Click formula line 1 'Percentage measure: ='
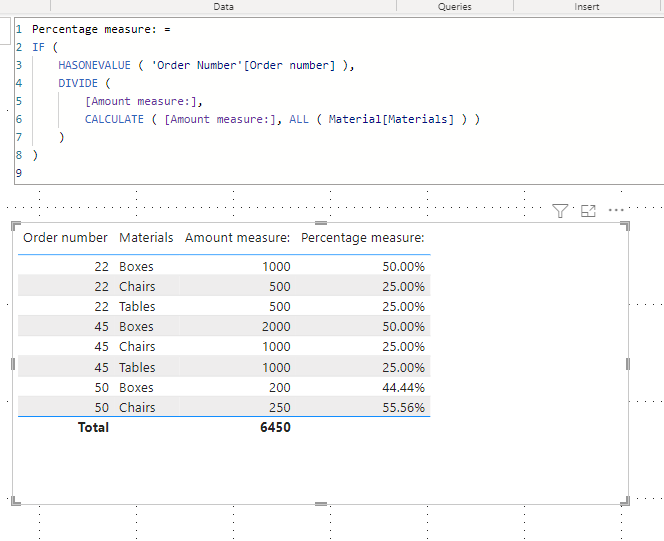The width and height of the screenshot is (664, 541). pos(101,29)
